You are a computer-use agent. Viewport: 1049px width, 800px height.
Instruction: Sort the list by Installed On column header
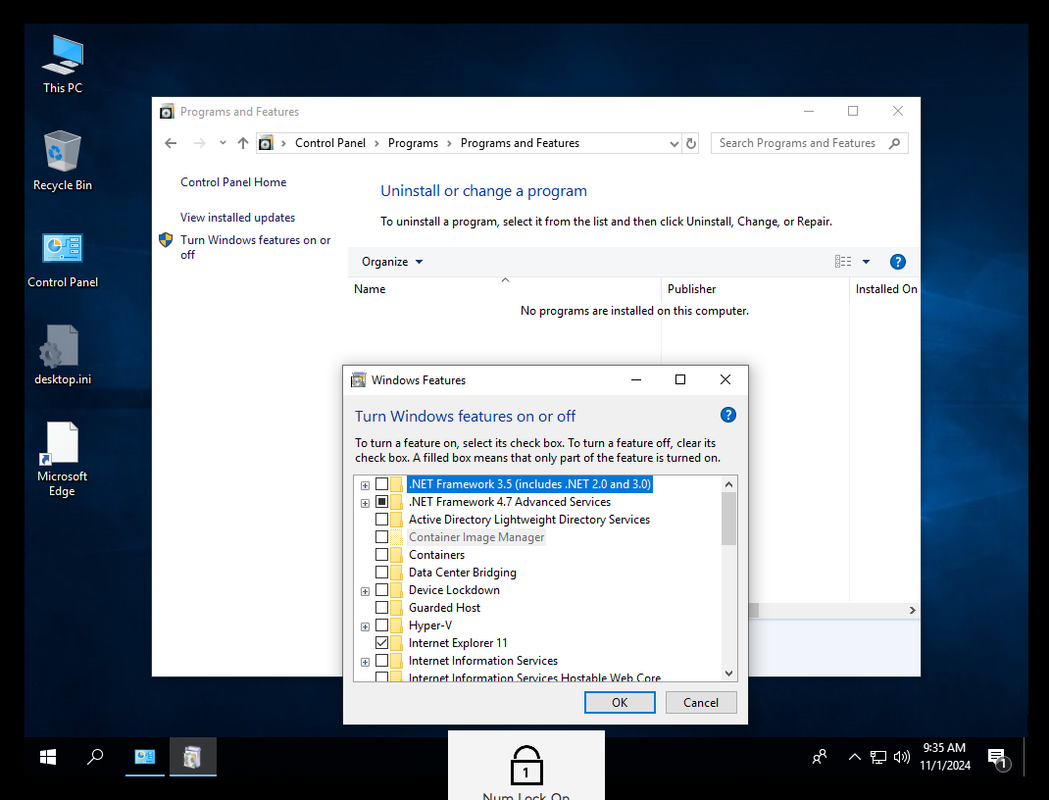click(885, 289)
